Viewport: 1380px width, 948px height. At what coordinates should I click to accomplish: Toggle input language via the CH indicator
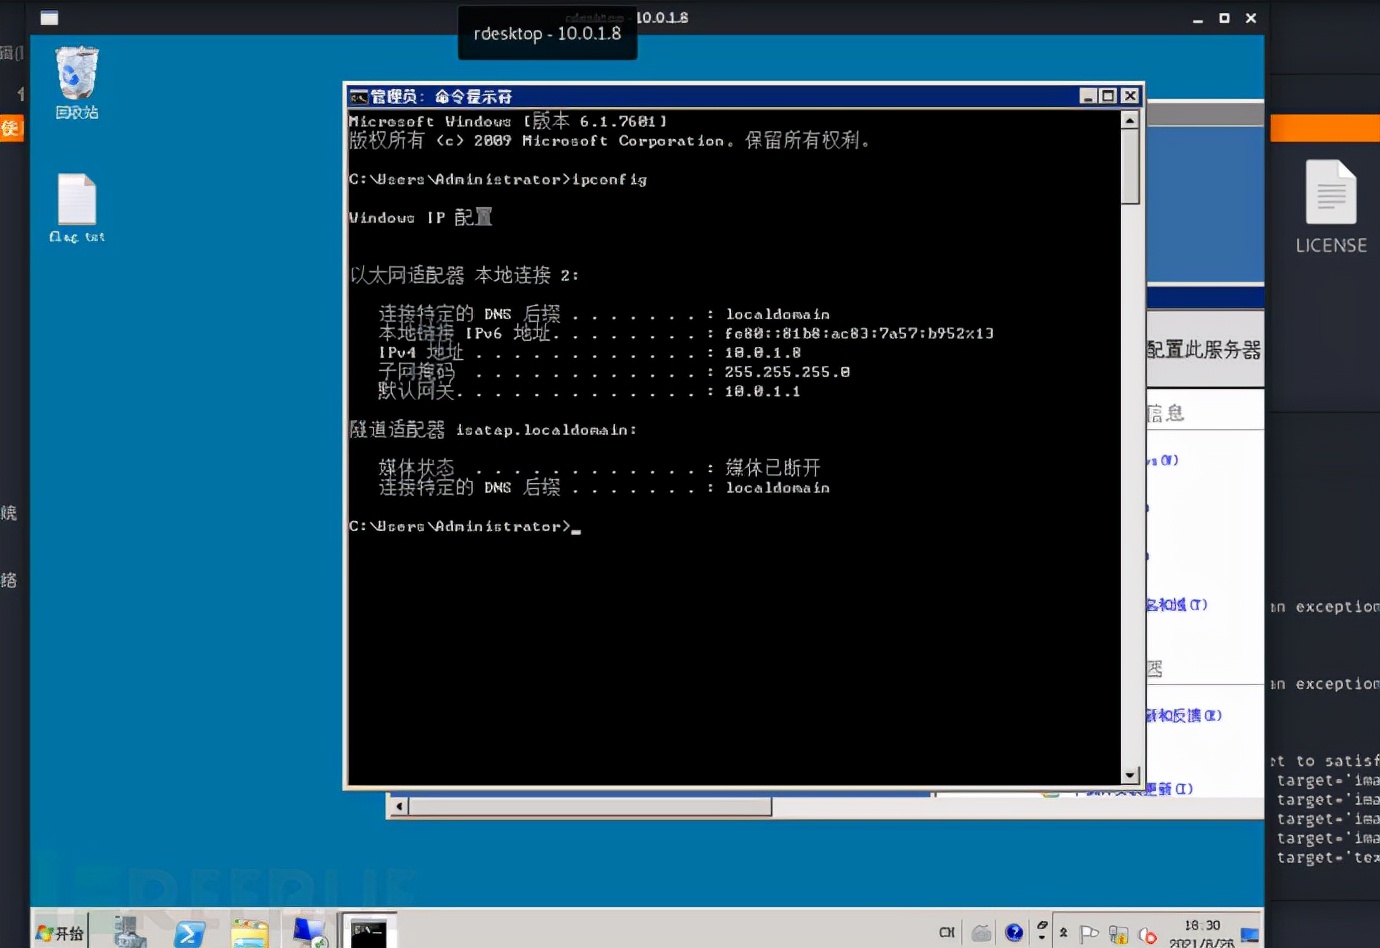point(948,930)
